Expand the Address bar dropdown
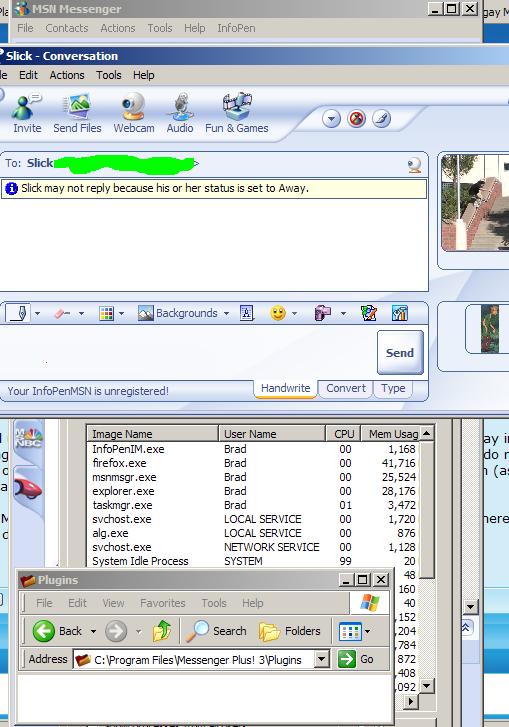The width and height of the screenshot is (509, 727). click(x=322, y=659)
